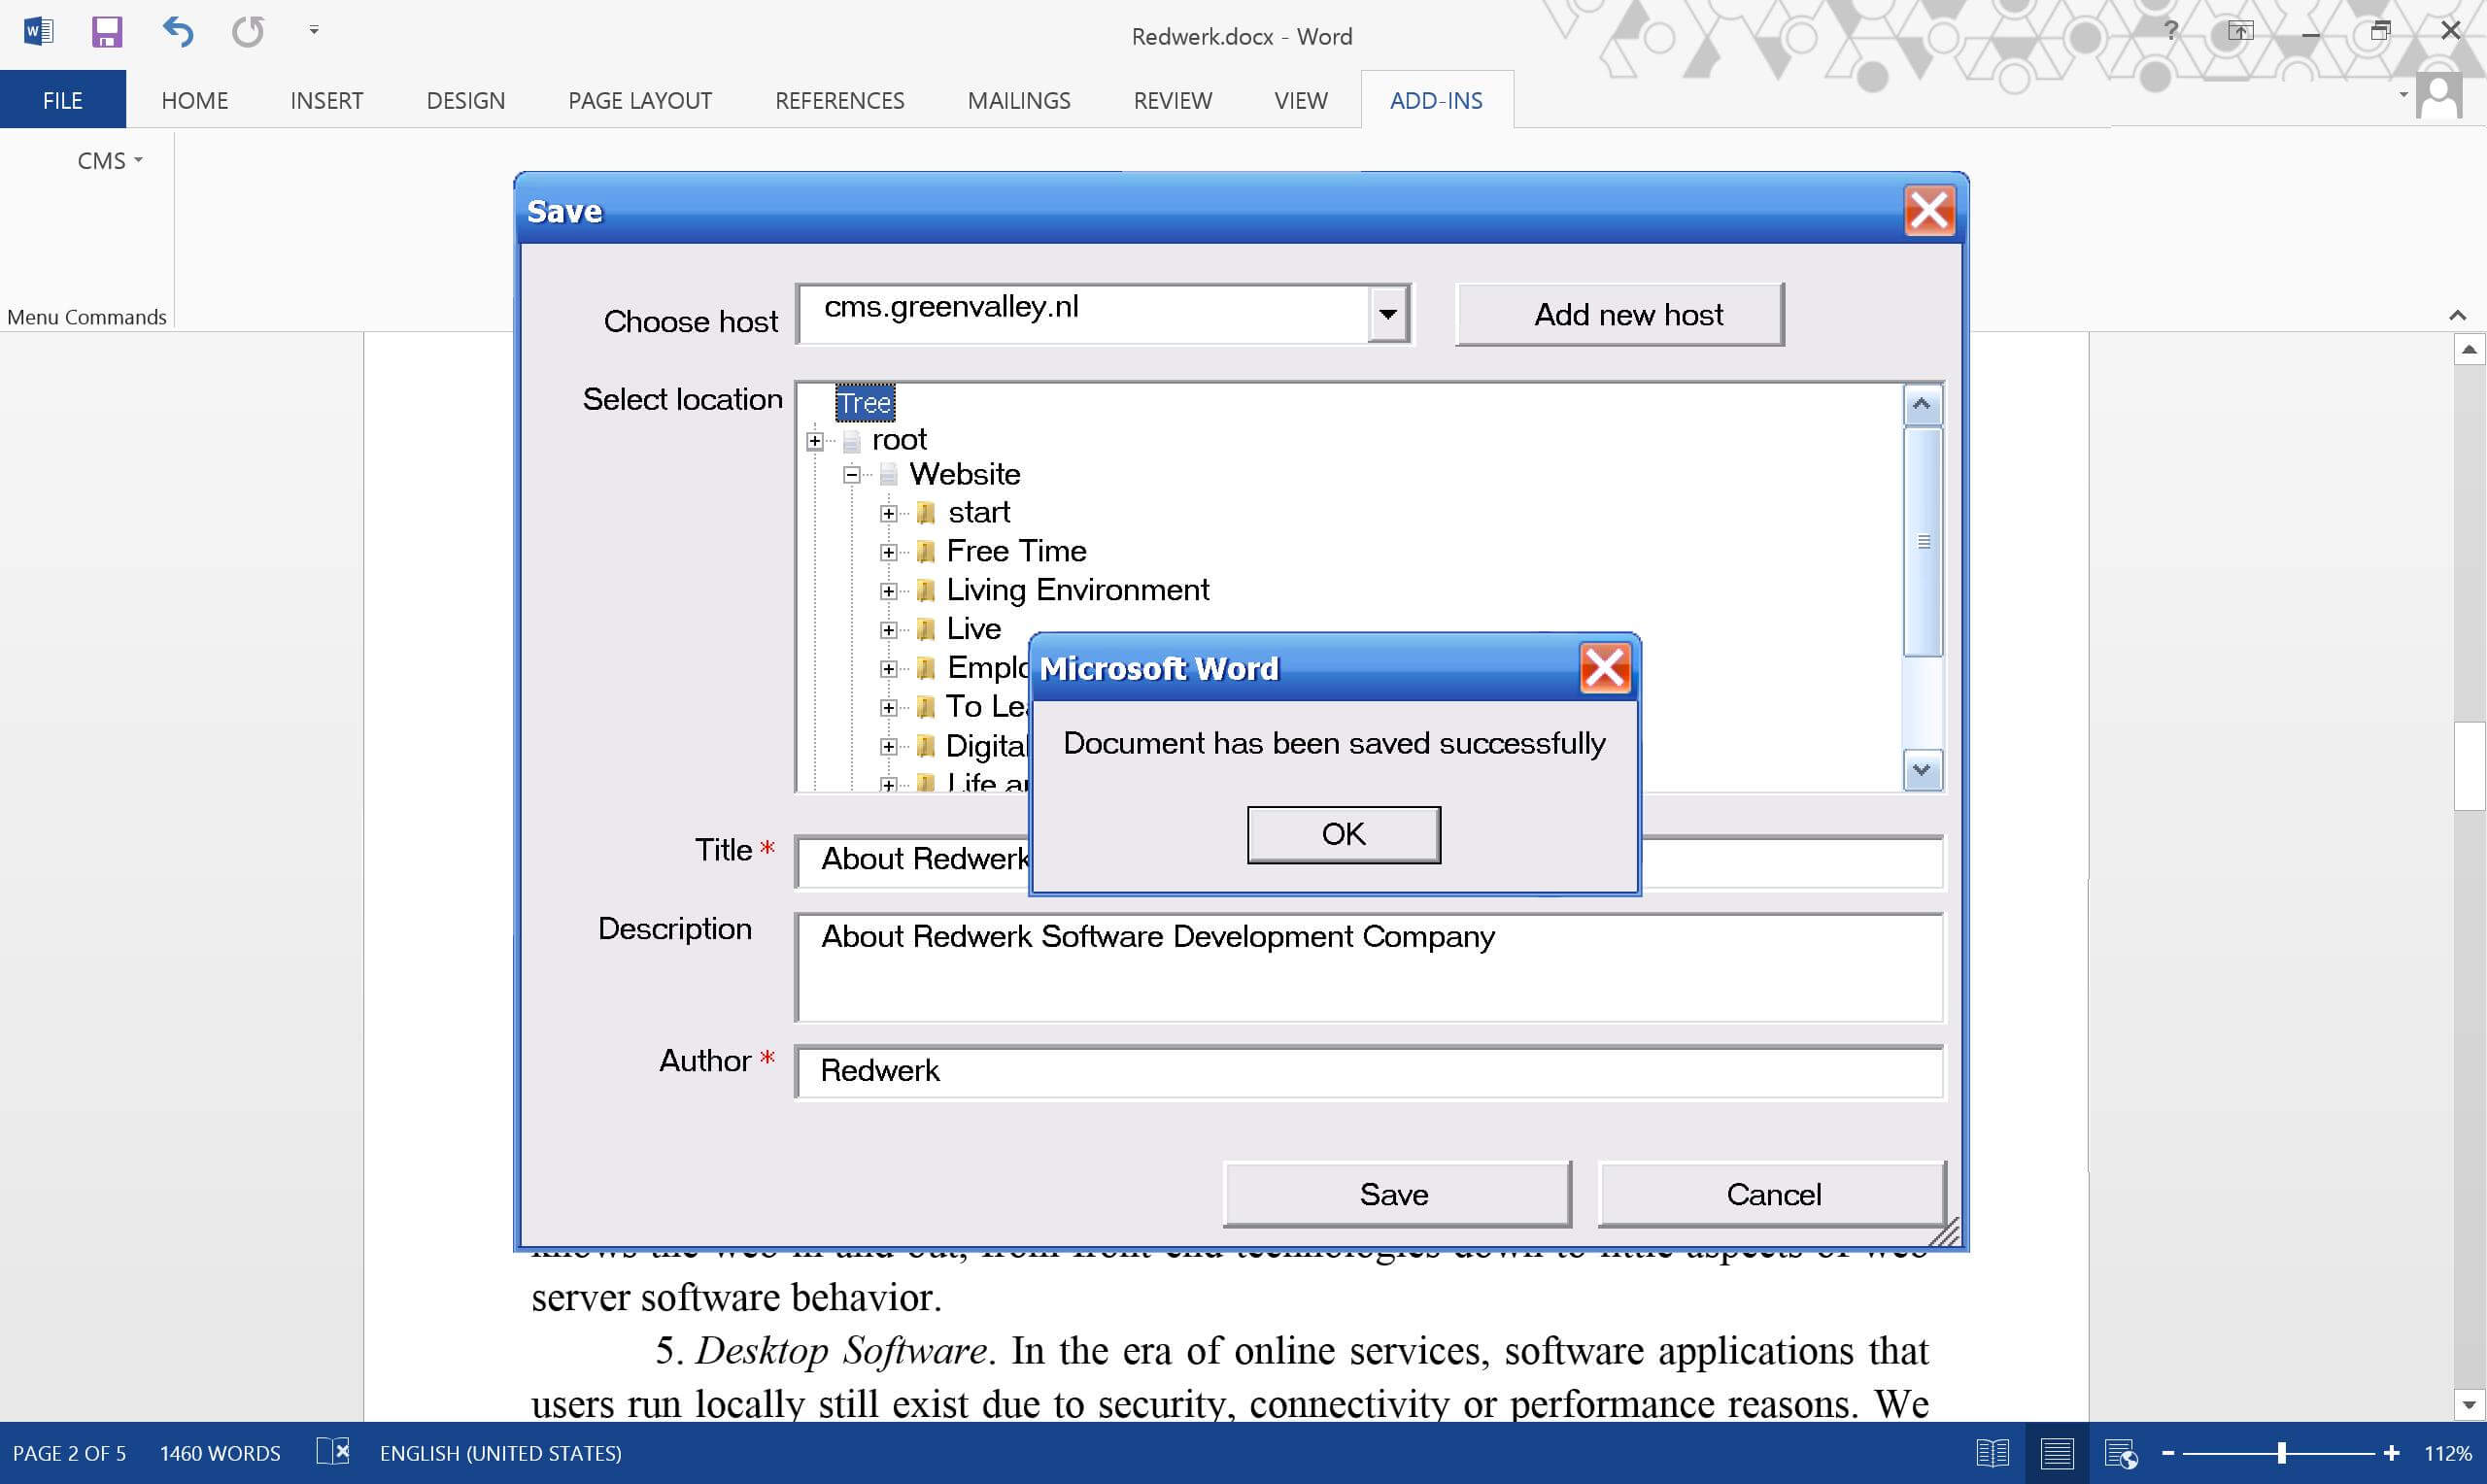Select the Tree node in location list

pos(865,403)
